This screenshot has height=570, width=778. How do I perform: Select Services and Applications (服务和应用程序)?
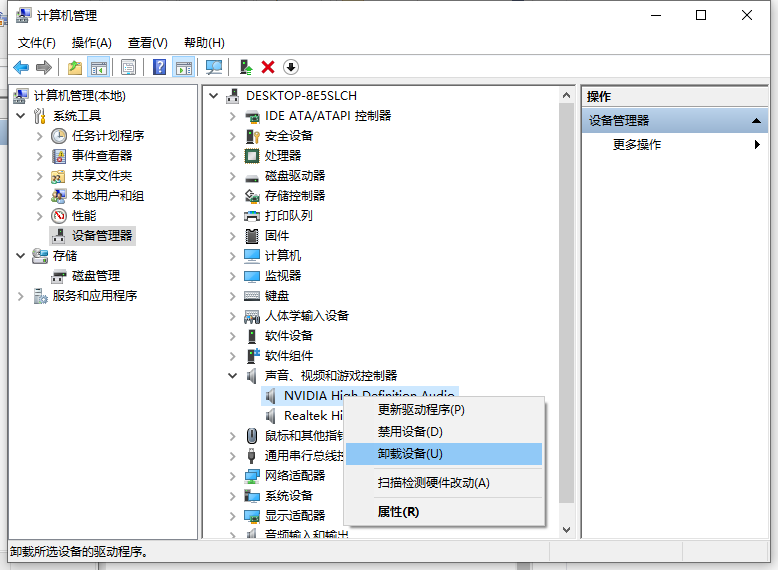pyautogui.click(x=95, y=296)
